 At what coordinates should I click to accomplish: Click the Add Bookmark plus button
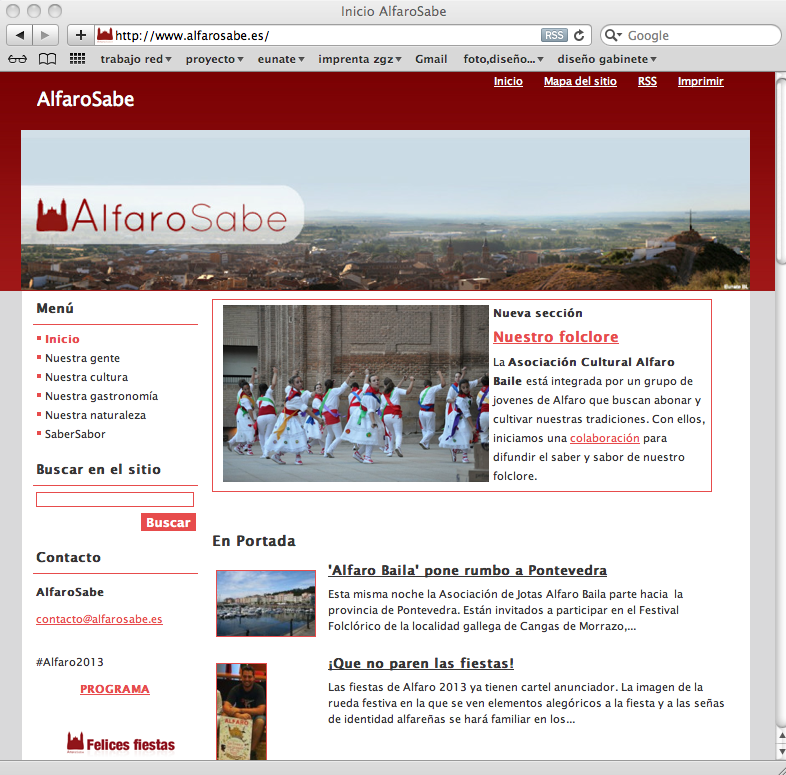81,35
